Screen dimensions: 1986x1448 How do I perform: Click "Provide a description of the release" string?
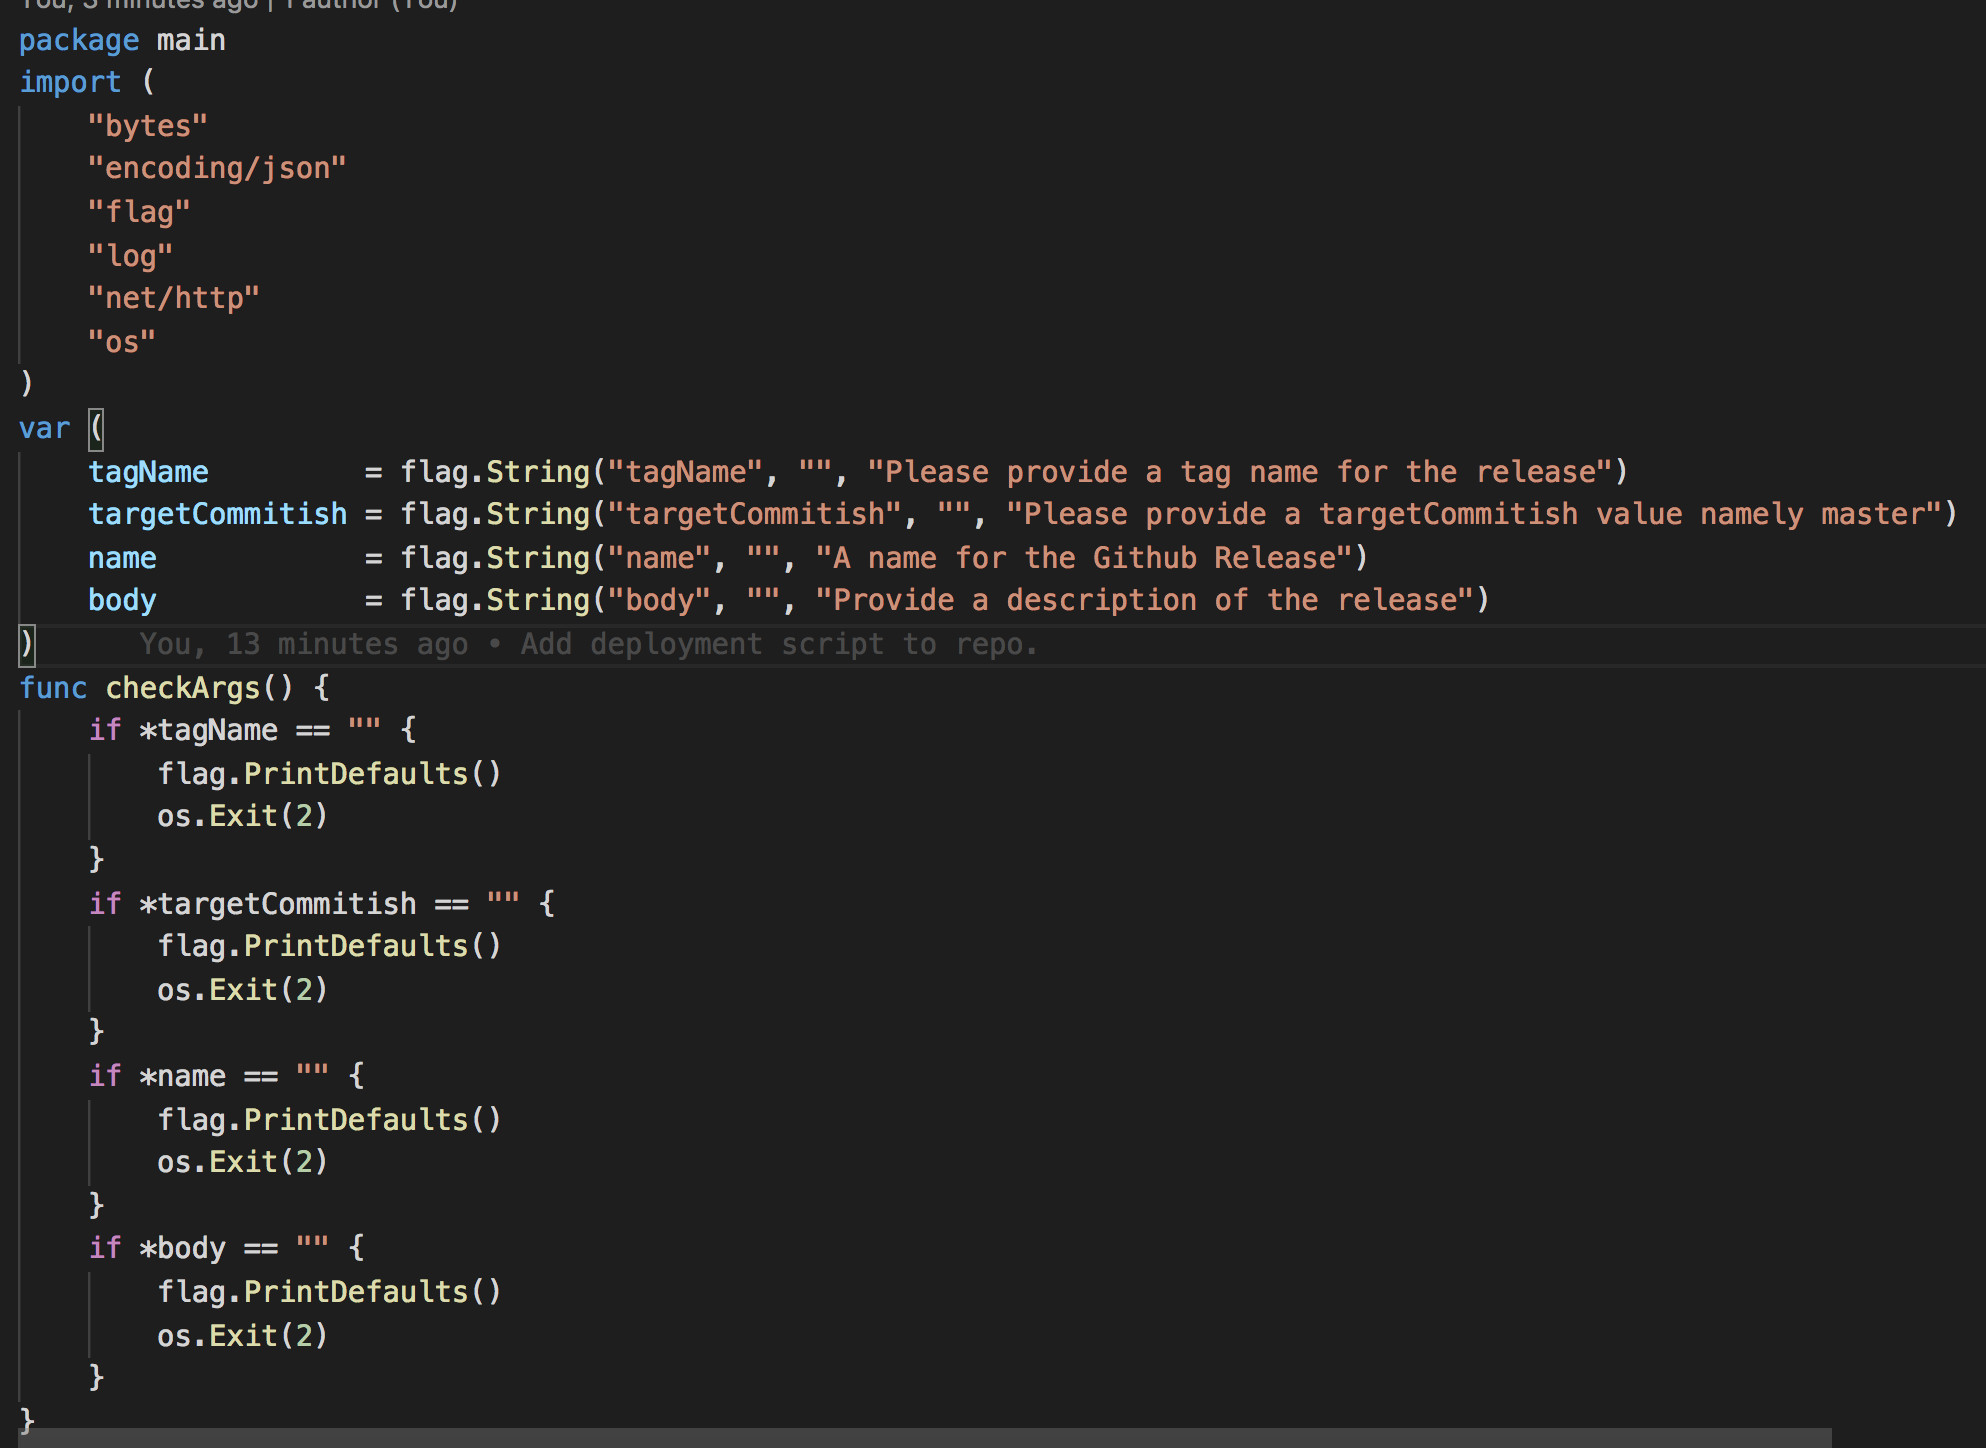click(1144, 600)
